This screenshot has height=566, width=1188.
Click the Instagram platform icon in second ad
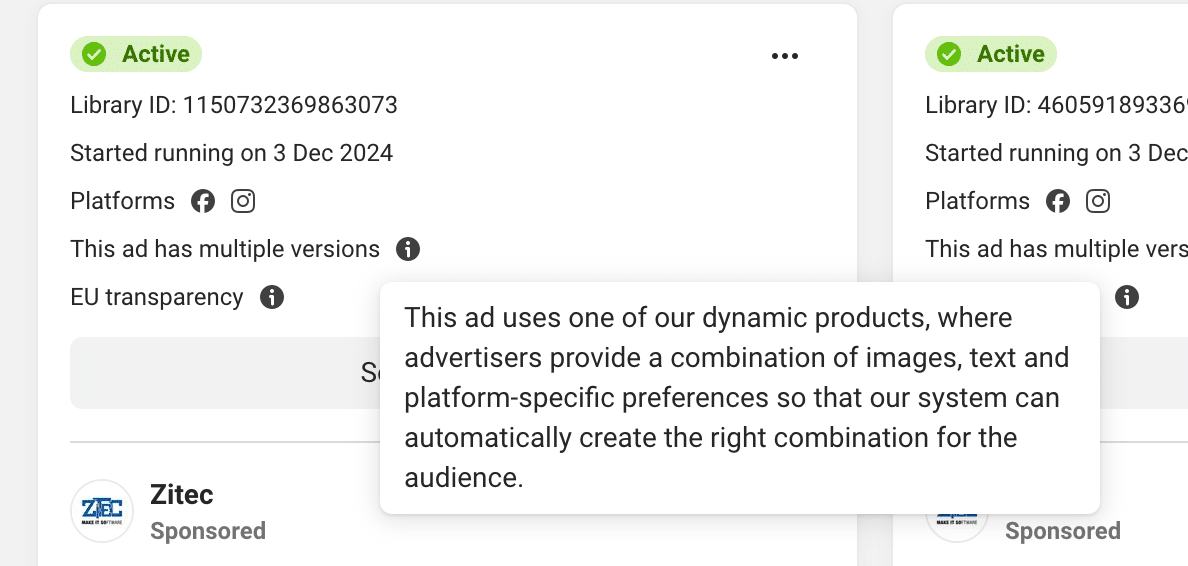(x=1098, y=201)
